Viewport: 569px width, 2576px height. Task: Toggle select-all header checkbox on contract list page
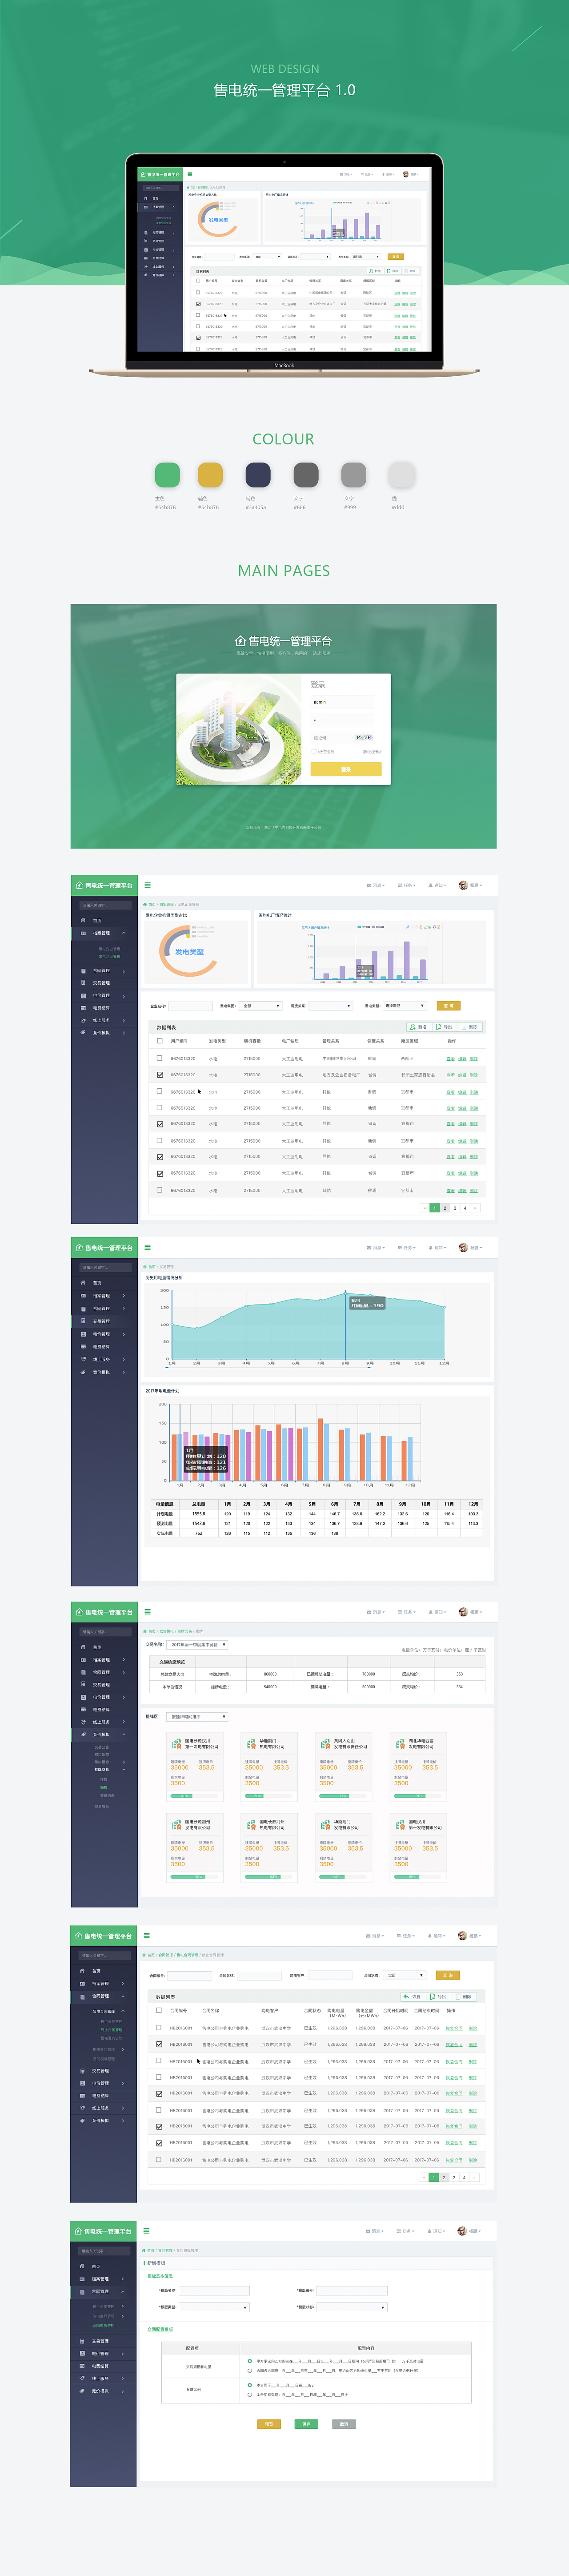[x=159, y=2011]
